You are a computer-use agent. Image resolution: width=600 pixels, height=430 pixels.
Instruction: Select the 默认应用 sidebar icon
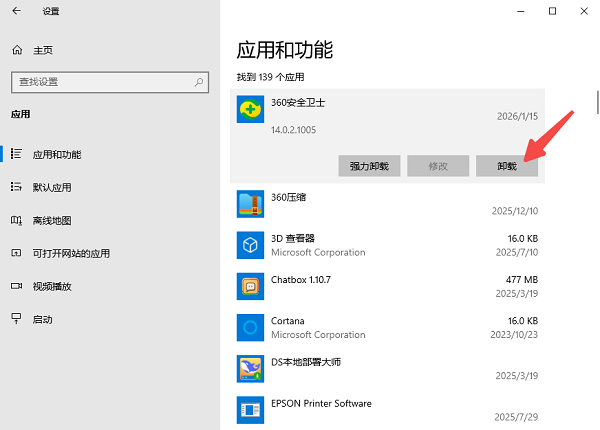16,187
